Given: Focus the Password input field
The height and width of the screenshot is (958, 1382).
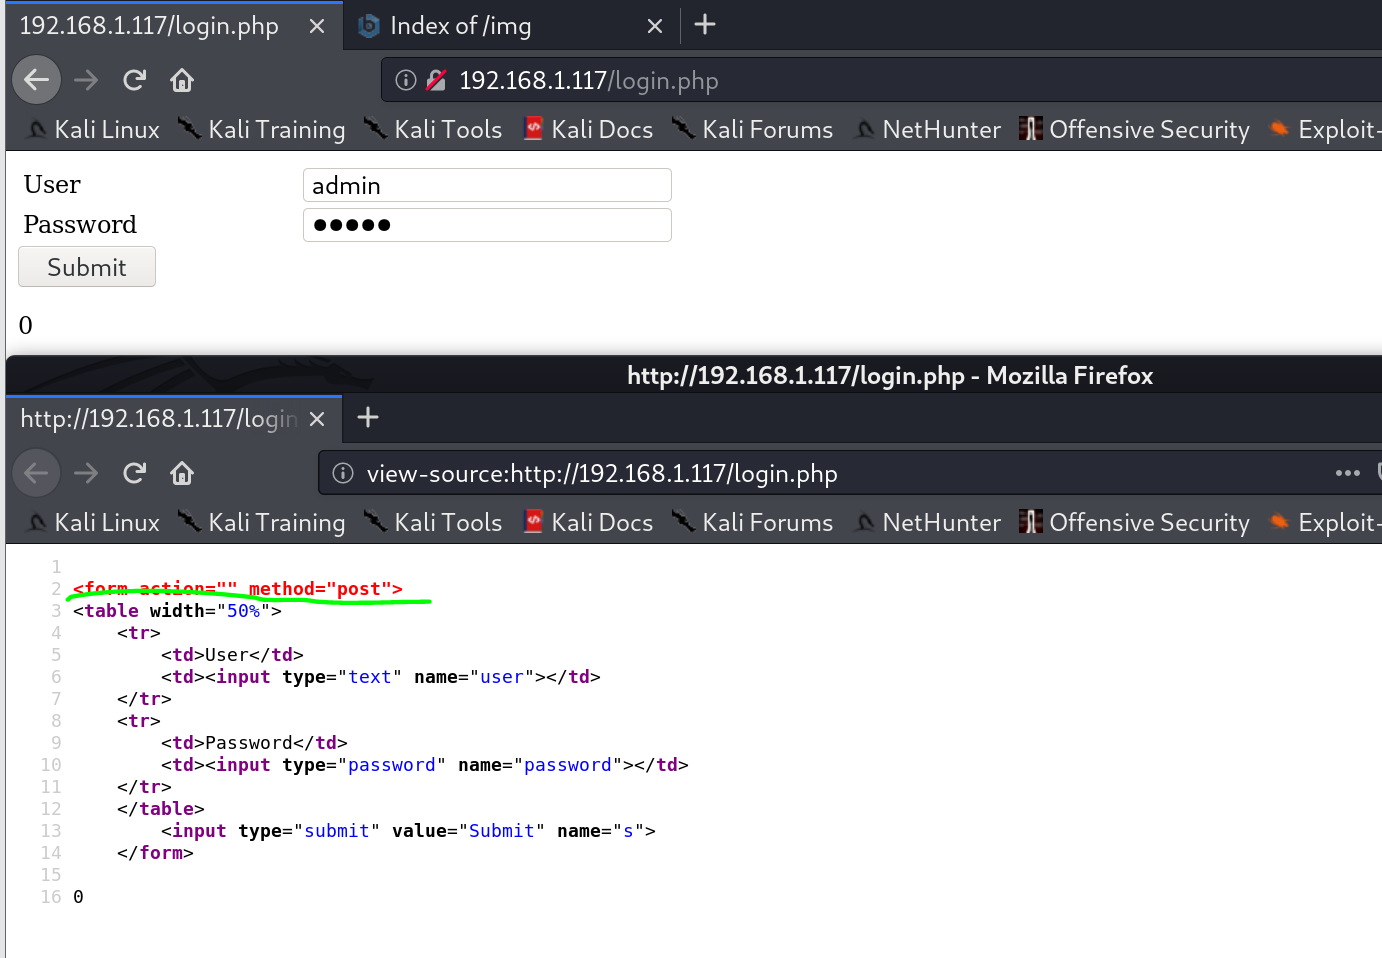Looking at the screenshot, I should [x=487, y=225].
